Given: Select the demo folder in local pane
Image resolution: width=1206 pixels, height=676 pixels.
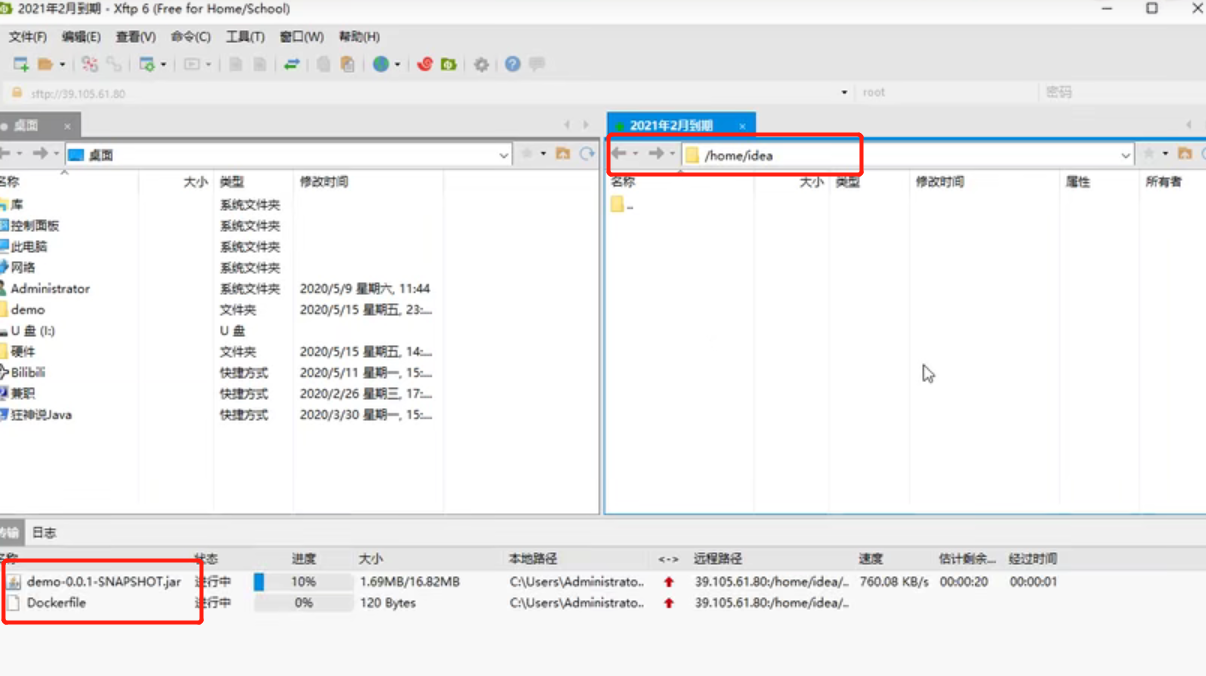Looking at the screenshot, I should click(x=28, y=310).
